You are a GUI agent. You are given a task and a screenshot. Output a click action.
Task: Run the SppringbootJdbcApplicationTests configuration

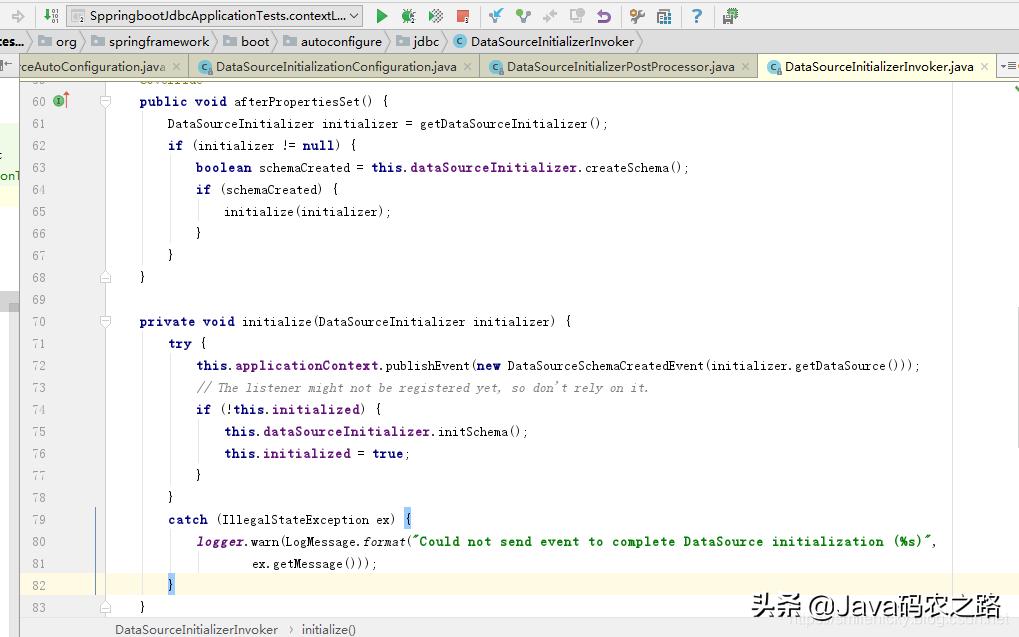click(382, 13)
